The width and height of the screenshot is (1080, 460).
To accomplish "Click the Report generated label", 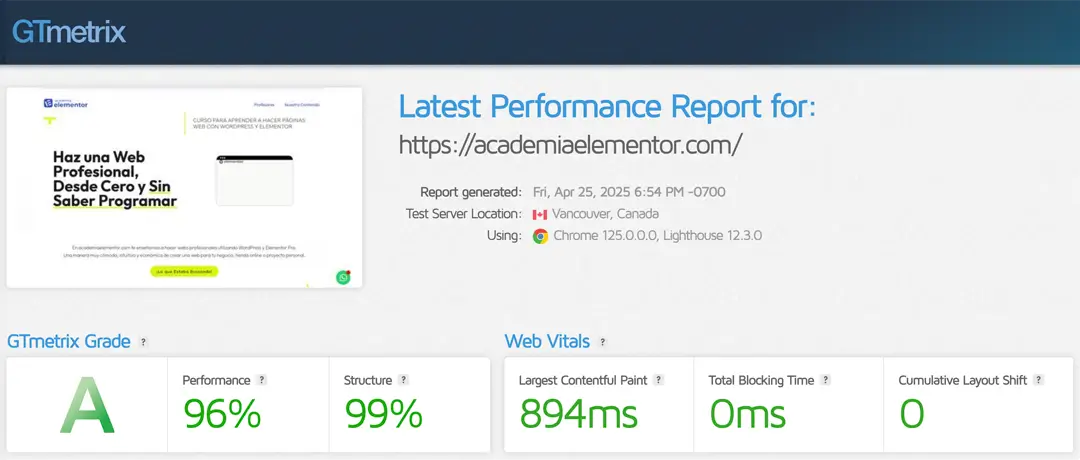I will 471,192.
